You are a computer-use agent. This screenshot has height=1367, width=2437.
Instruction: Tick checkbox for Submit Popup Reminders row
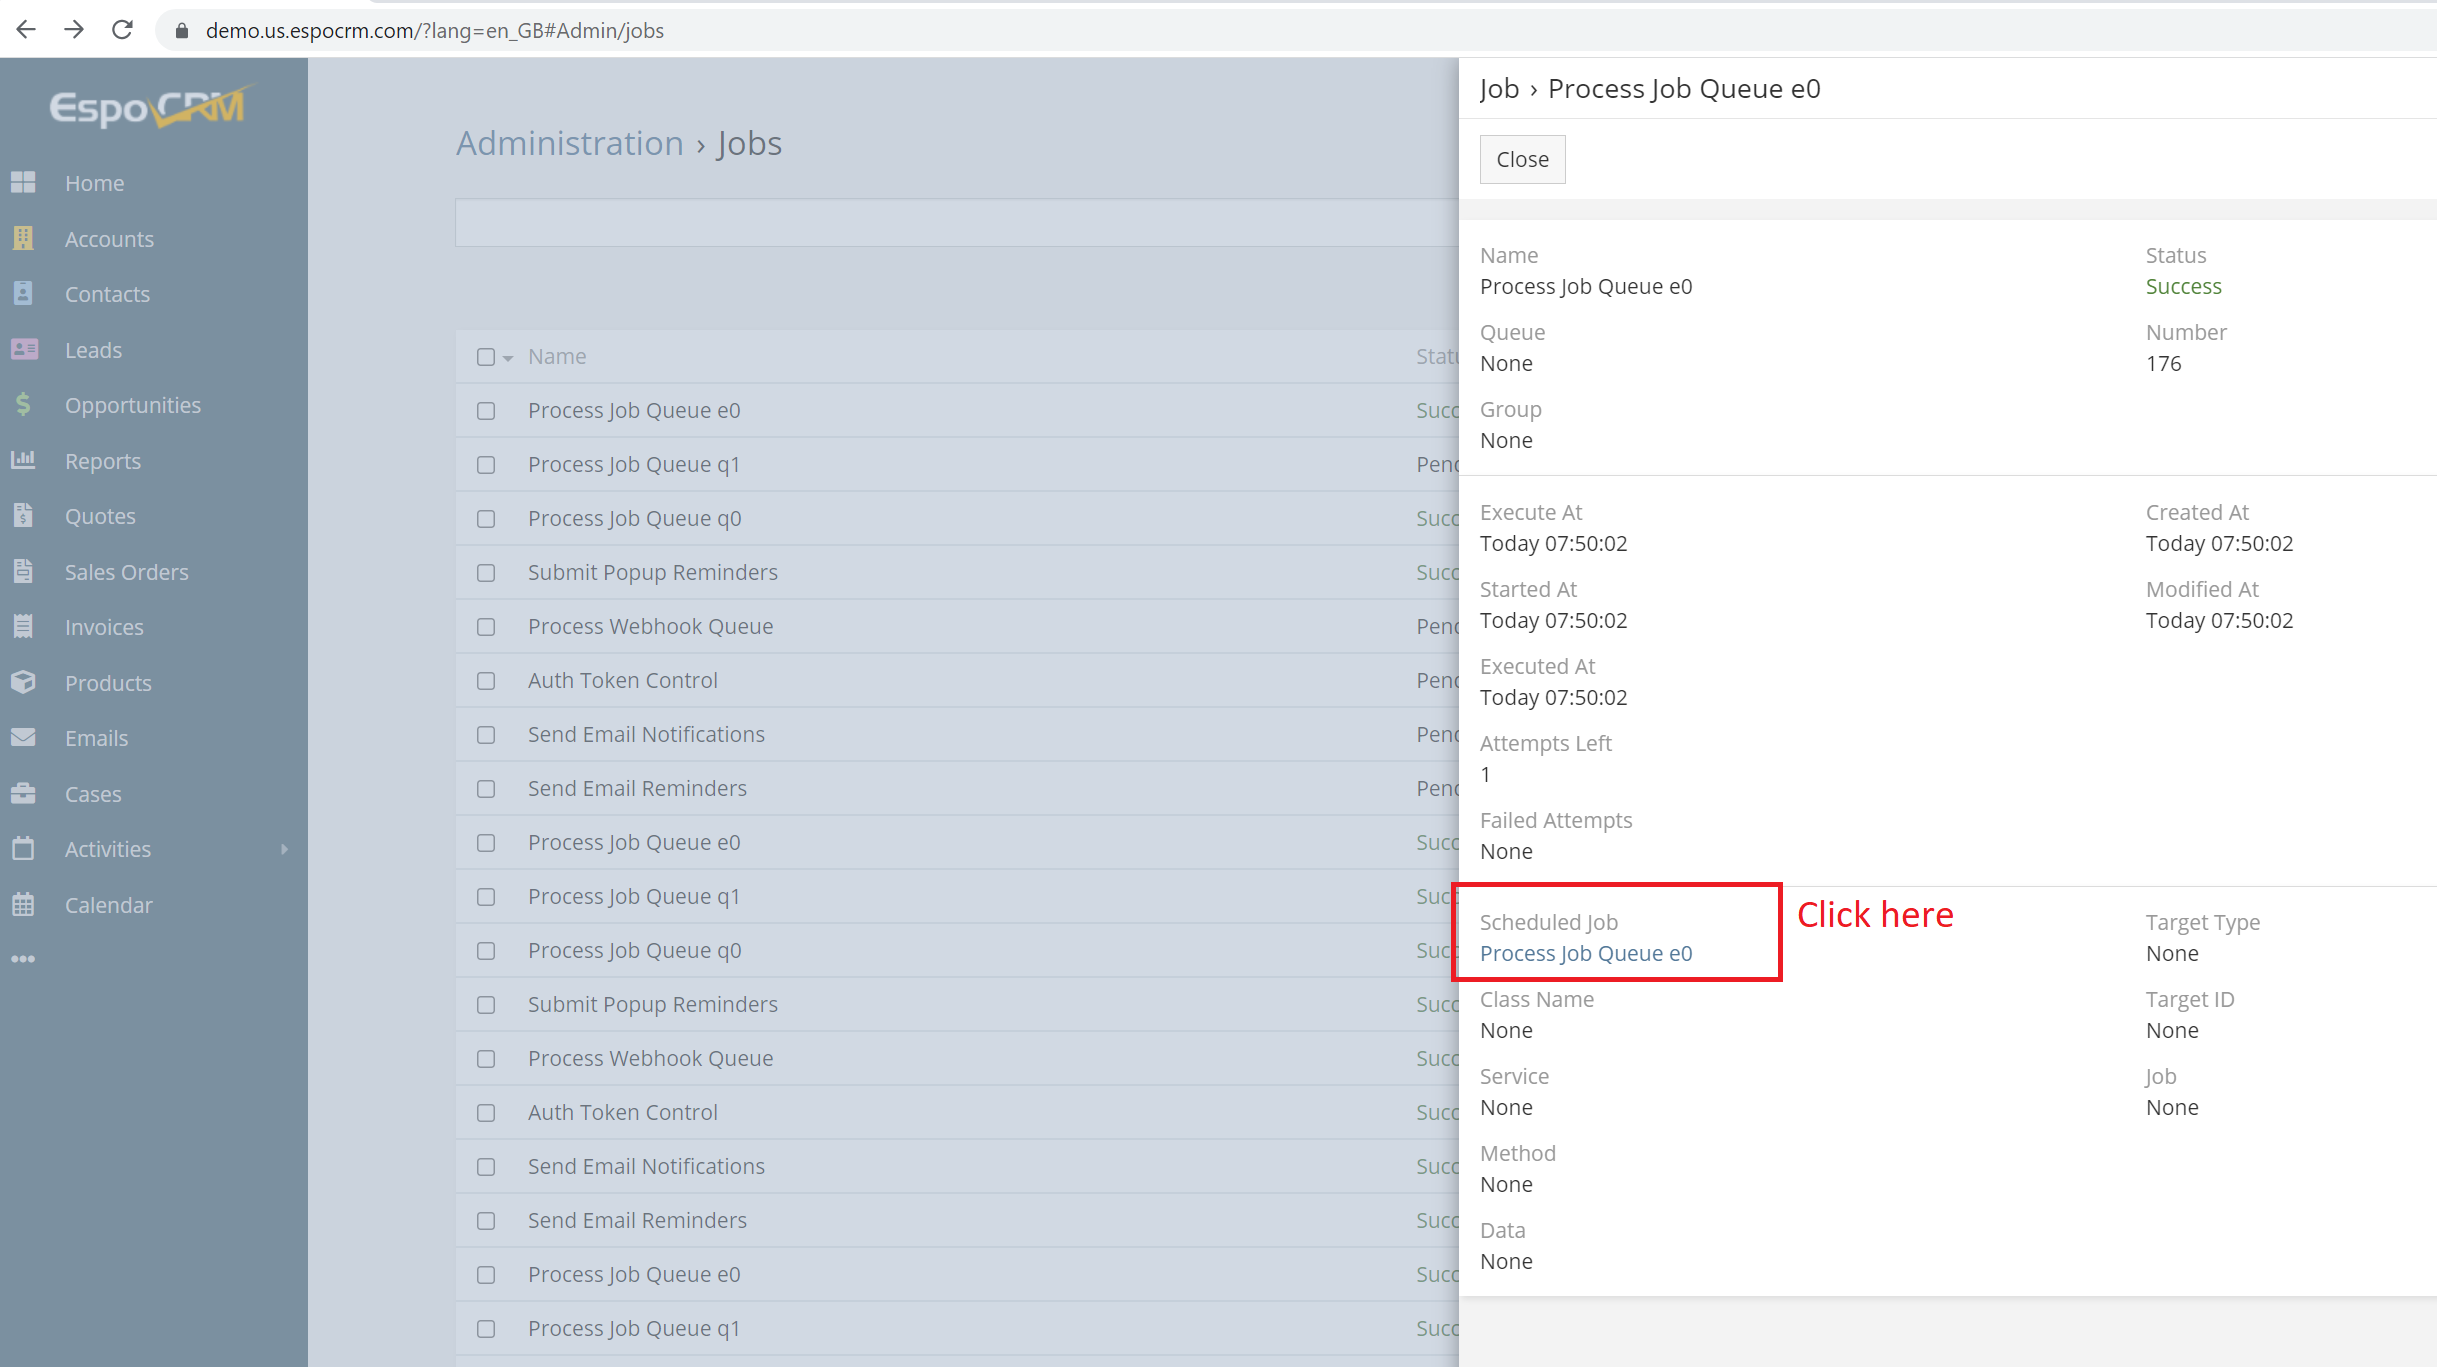(x=486, y=573)
